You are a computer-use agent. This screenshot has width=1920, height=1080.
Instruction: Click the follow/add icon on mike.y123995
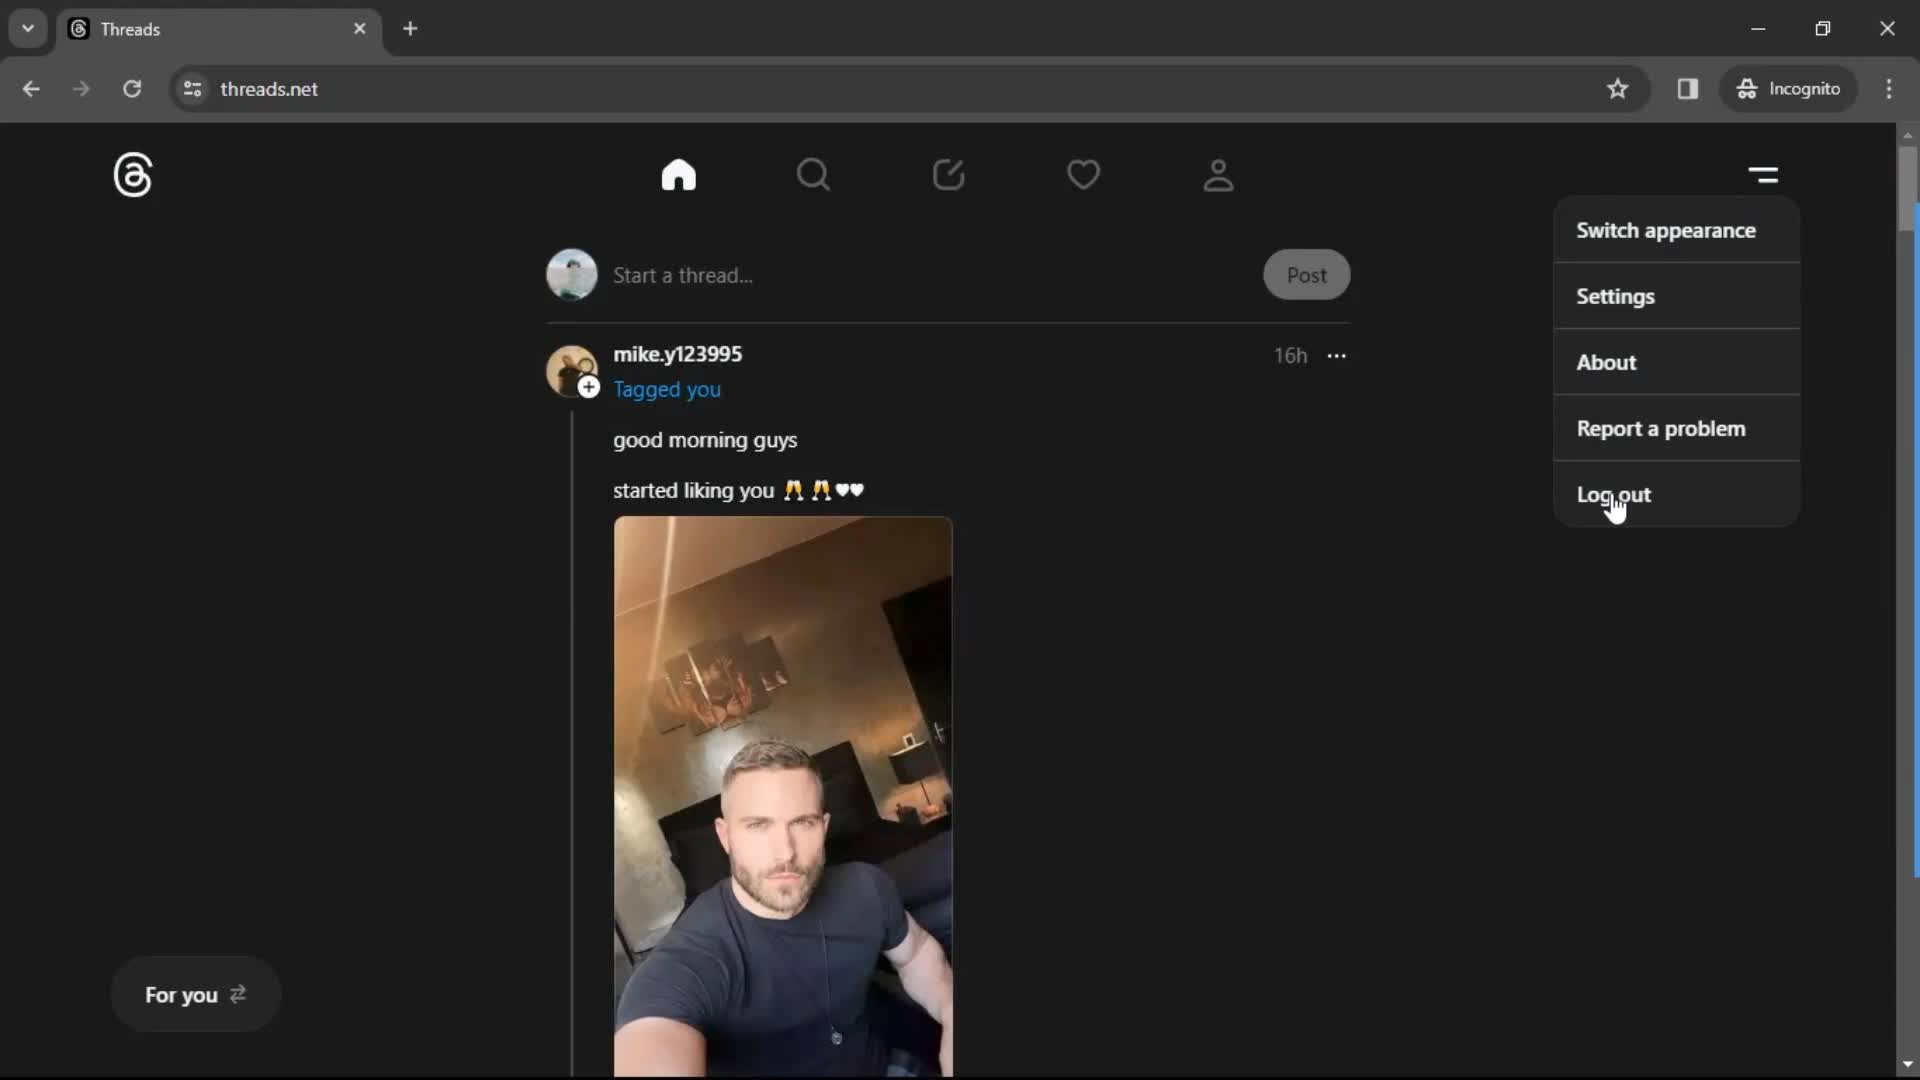click(588, 386)
